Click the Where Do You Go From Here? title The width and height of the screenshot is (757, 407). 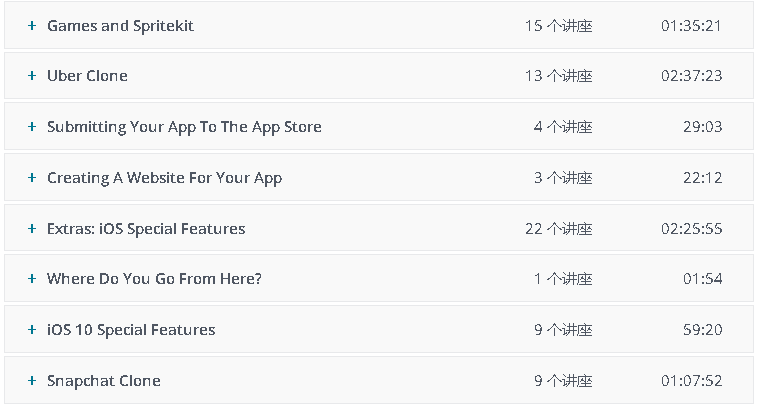[154, 279]
